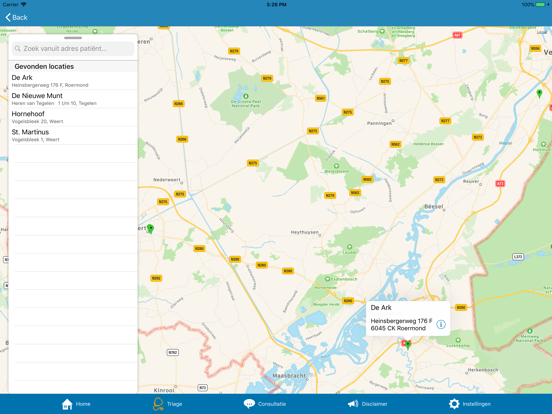The height and width of the screenshot is (414, 552).
Task: Open the info button in De Ark callout
Action: pyautogui.click(x=441, y=324)
